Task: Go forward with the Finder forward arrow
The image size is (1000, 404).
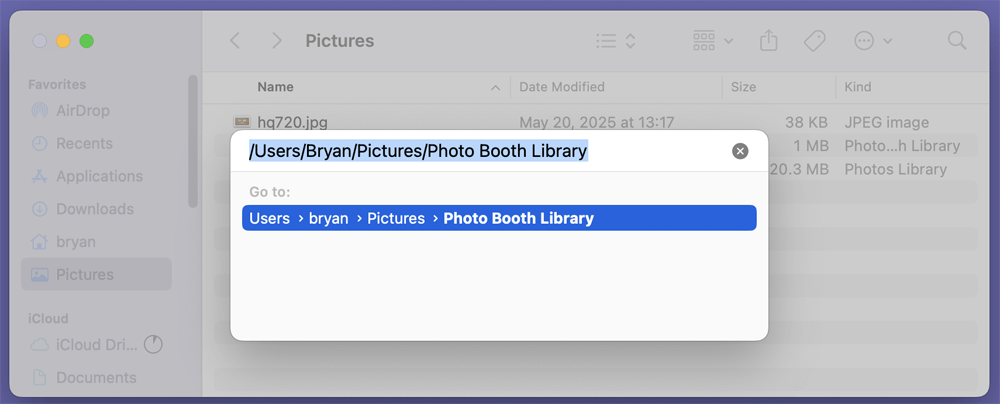Action: click(x=277, y=41)
